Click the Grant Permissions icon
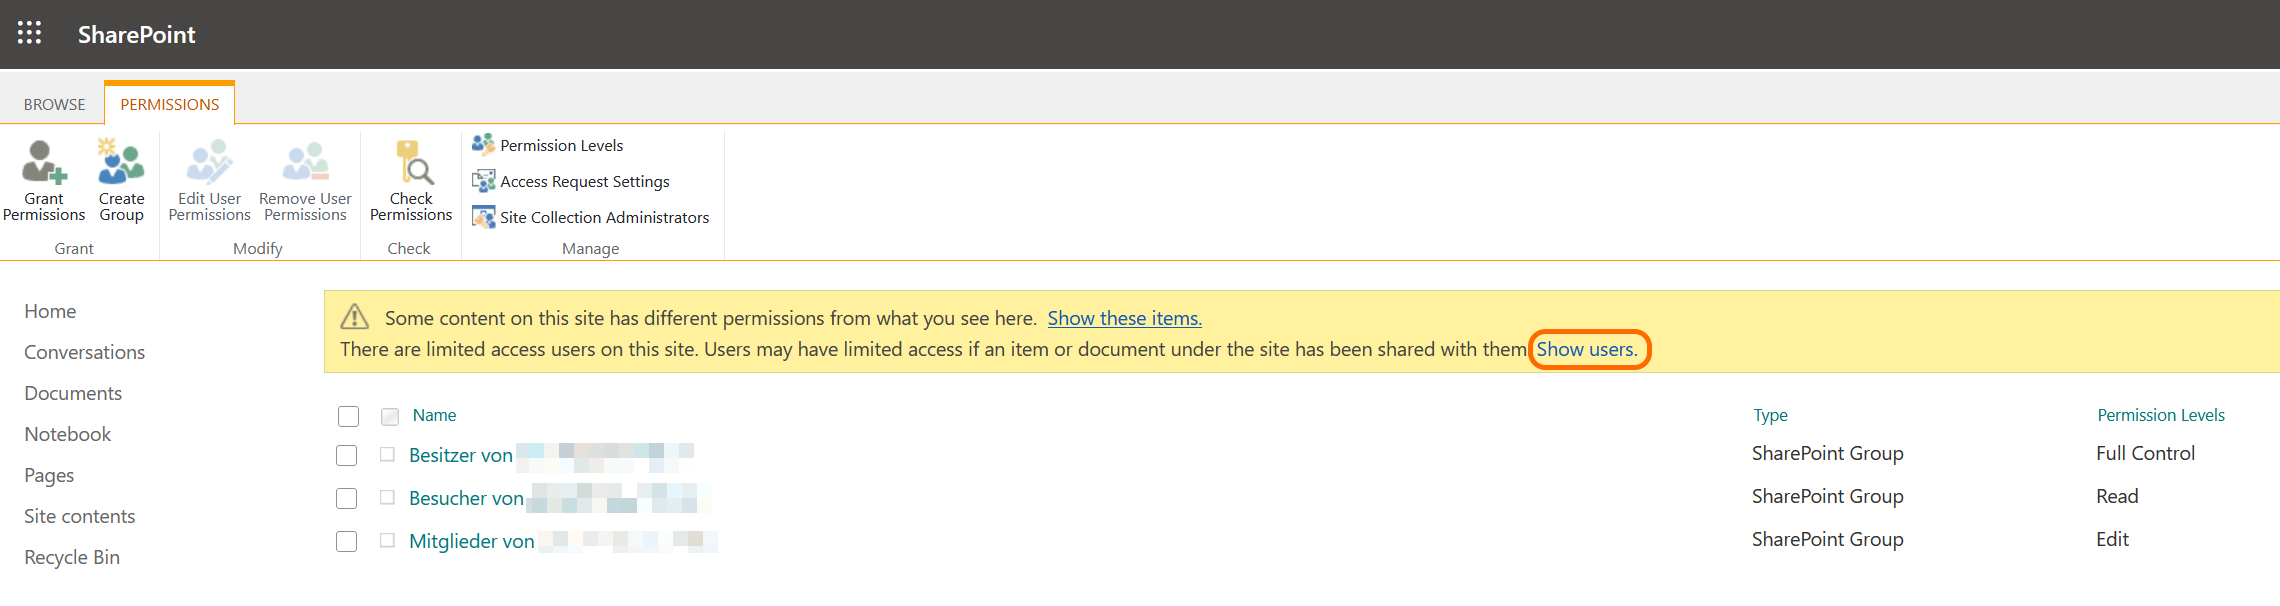Viewport: 2280px width, 606px height. click(44, 163)
